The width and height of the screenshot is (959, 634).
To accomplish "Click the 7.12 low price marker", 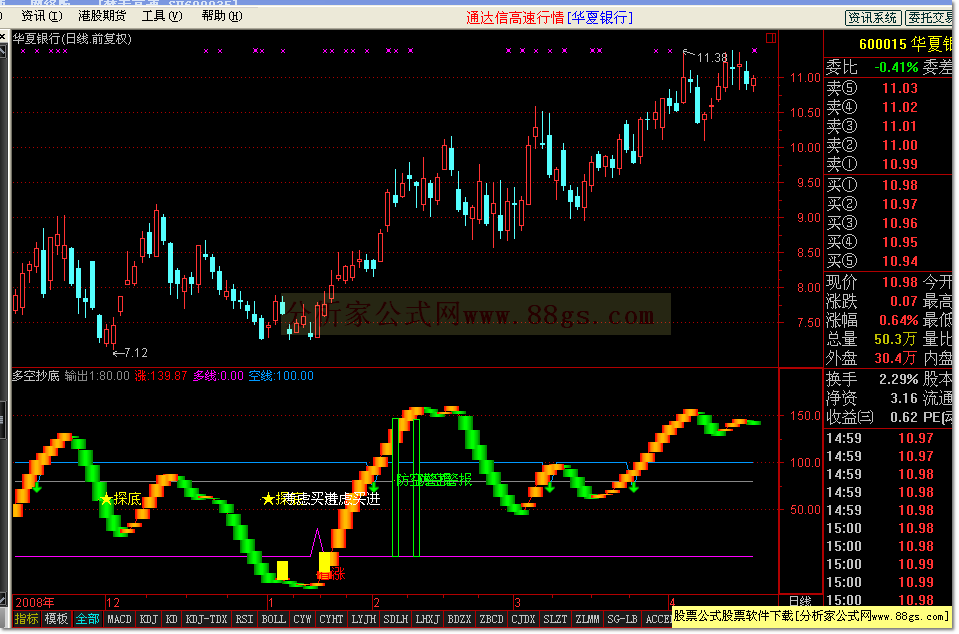I will [135, 353].
